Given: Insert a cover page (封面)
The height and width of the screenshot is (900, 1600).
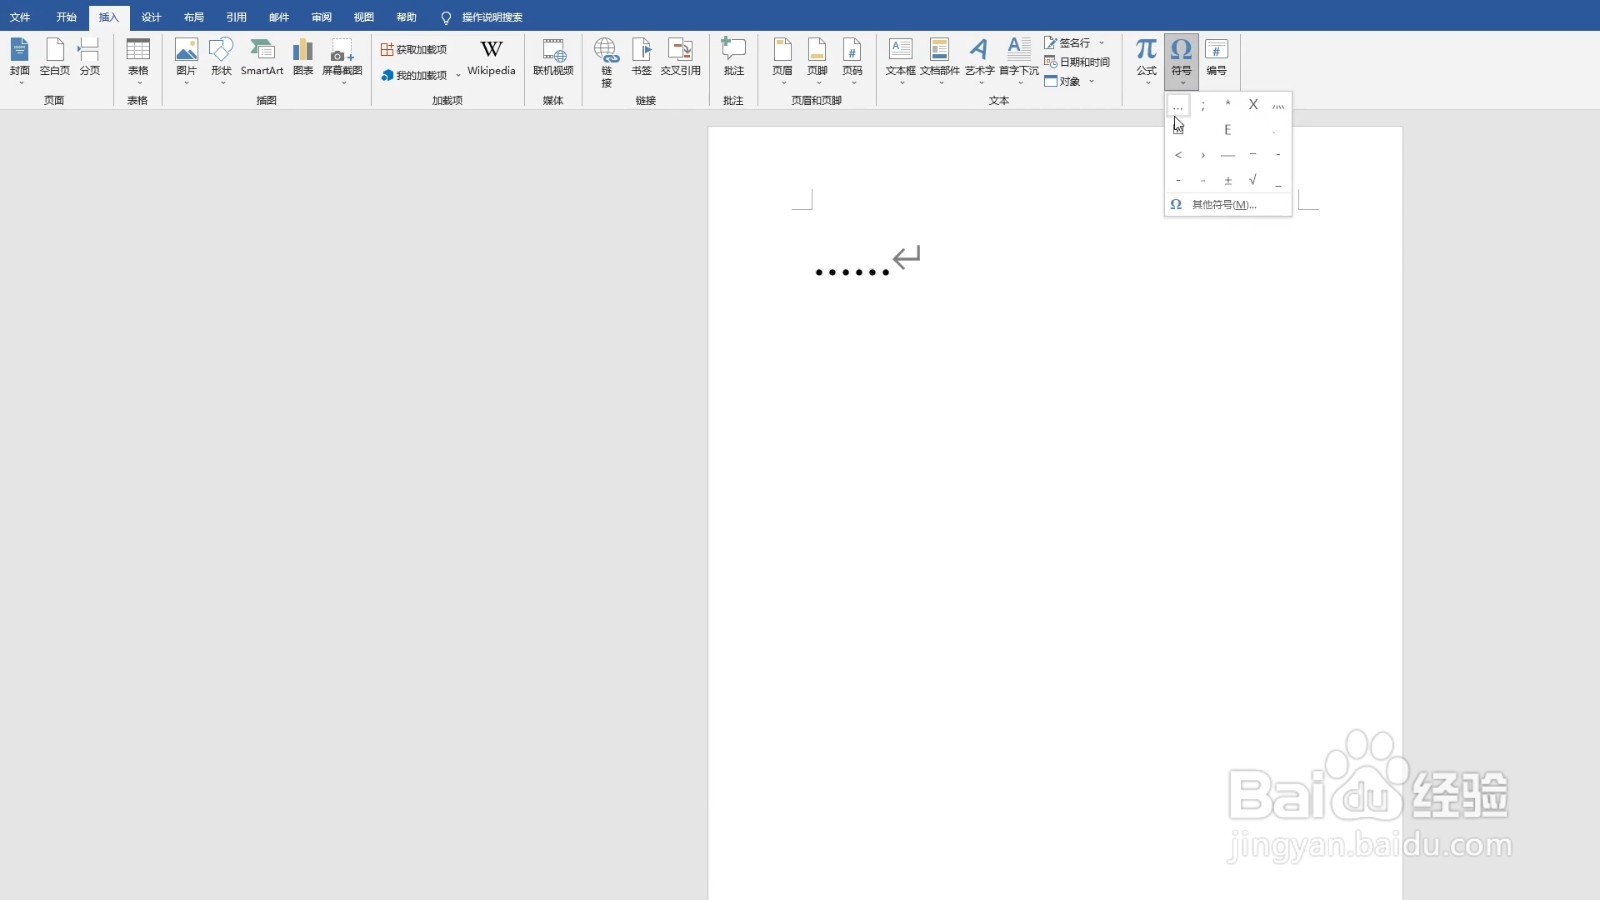Looking at the screenshot, I should point(20,59).
